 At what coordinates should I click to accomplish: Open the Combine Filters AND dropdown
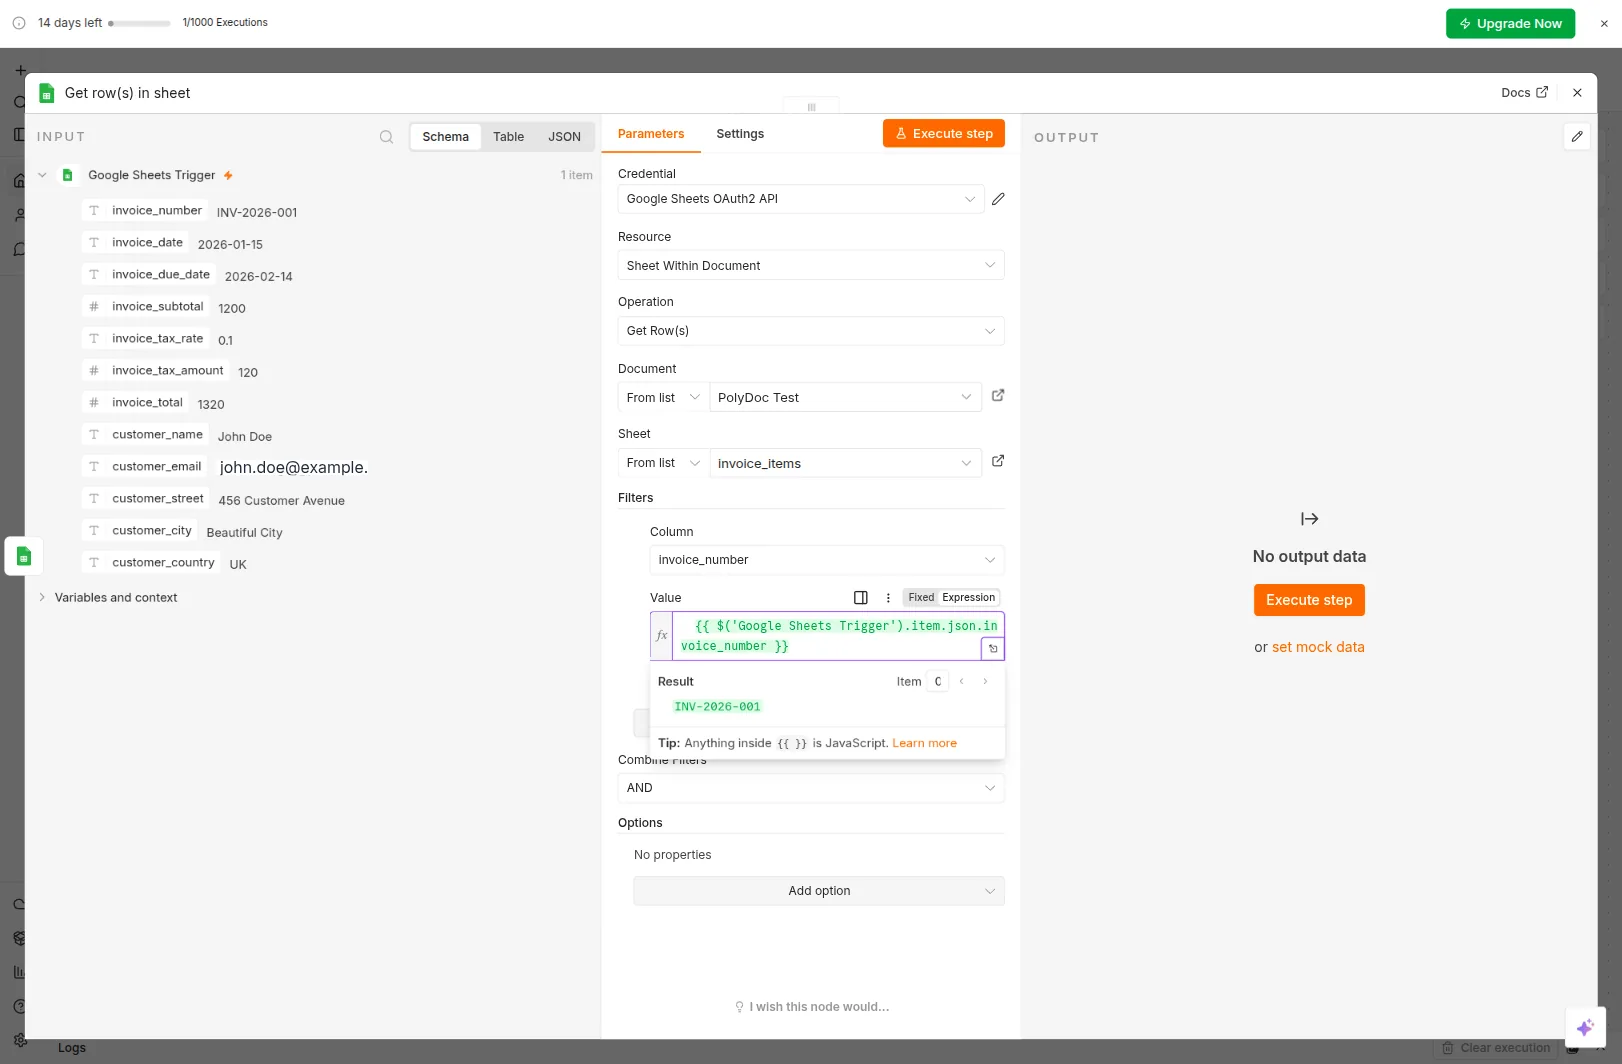(811, 788)
